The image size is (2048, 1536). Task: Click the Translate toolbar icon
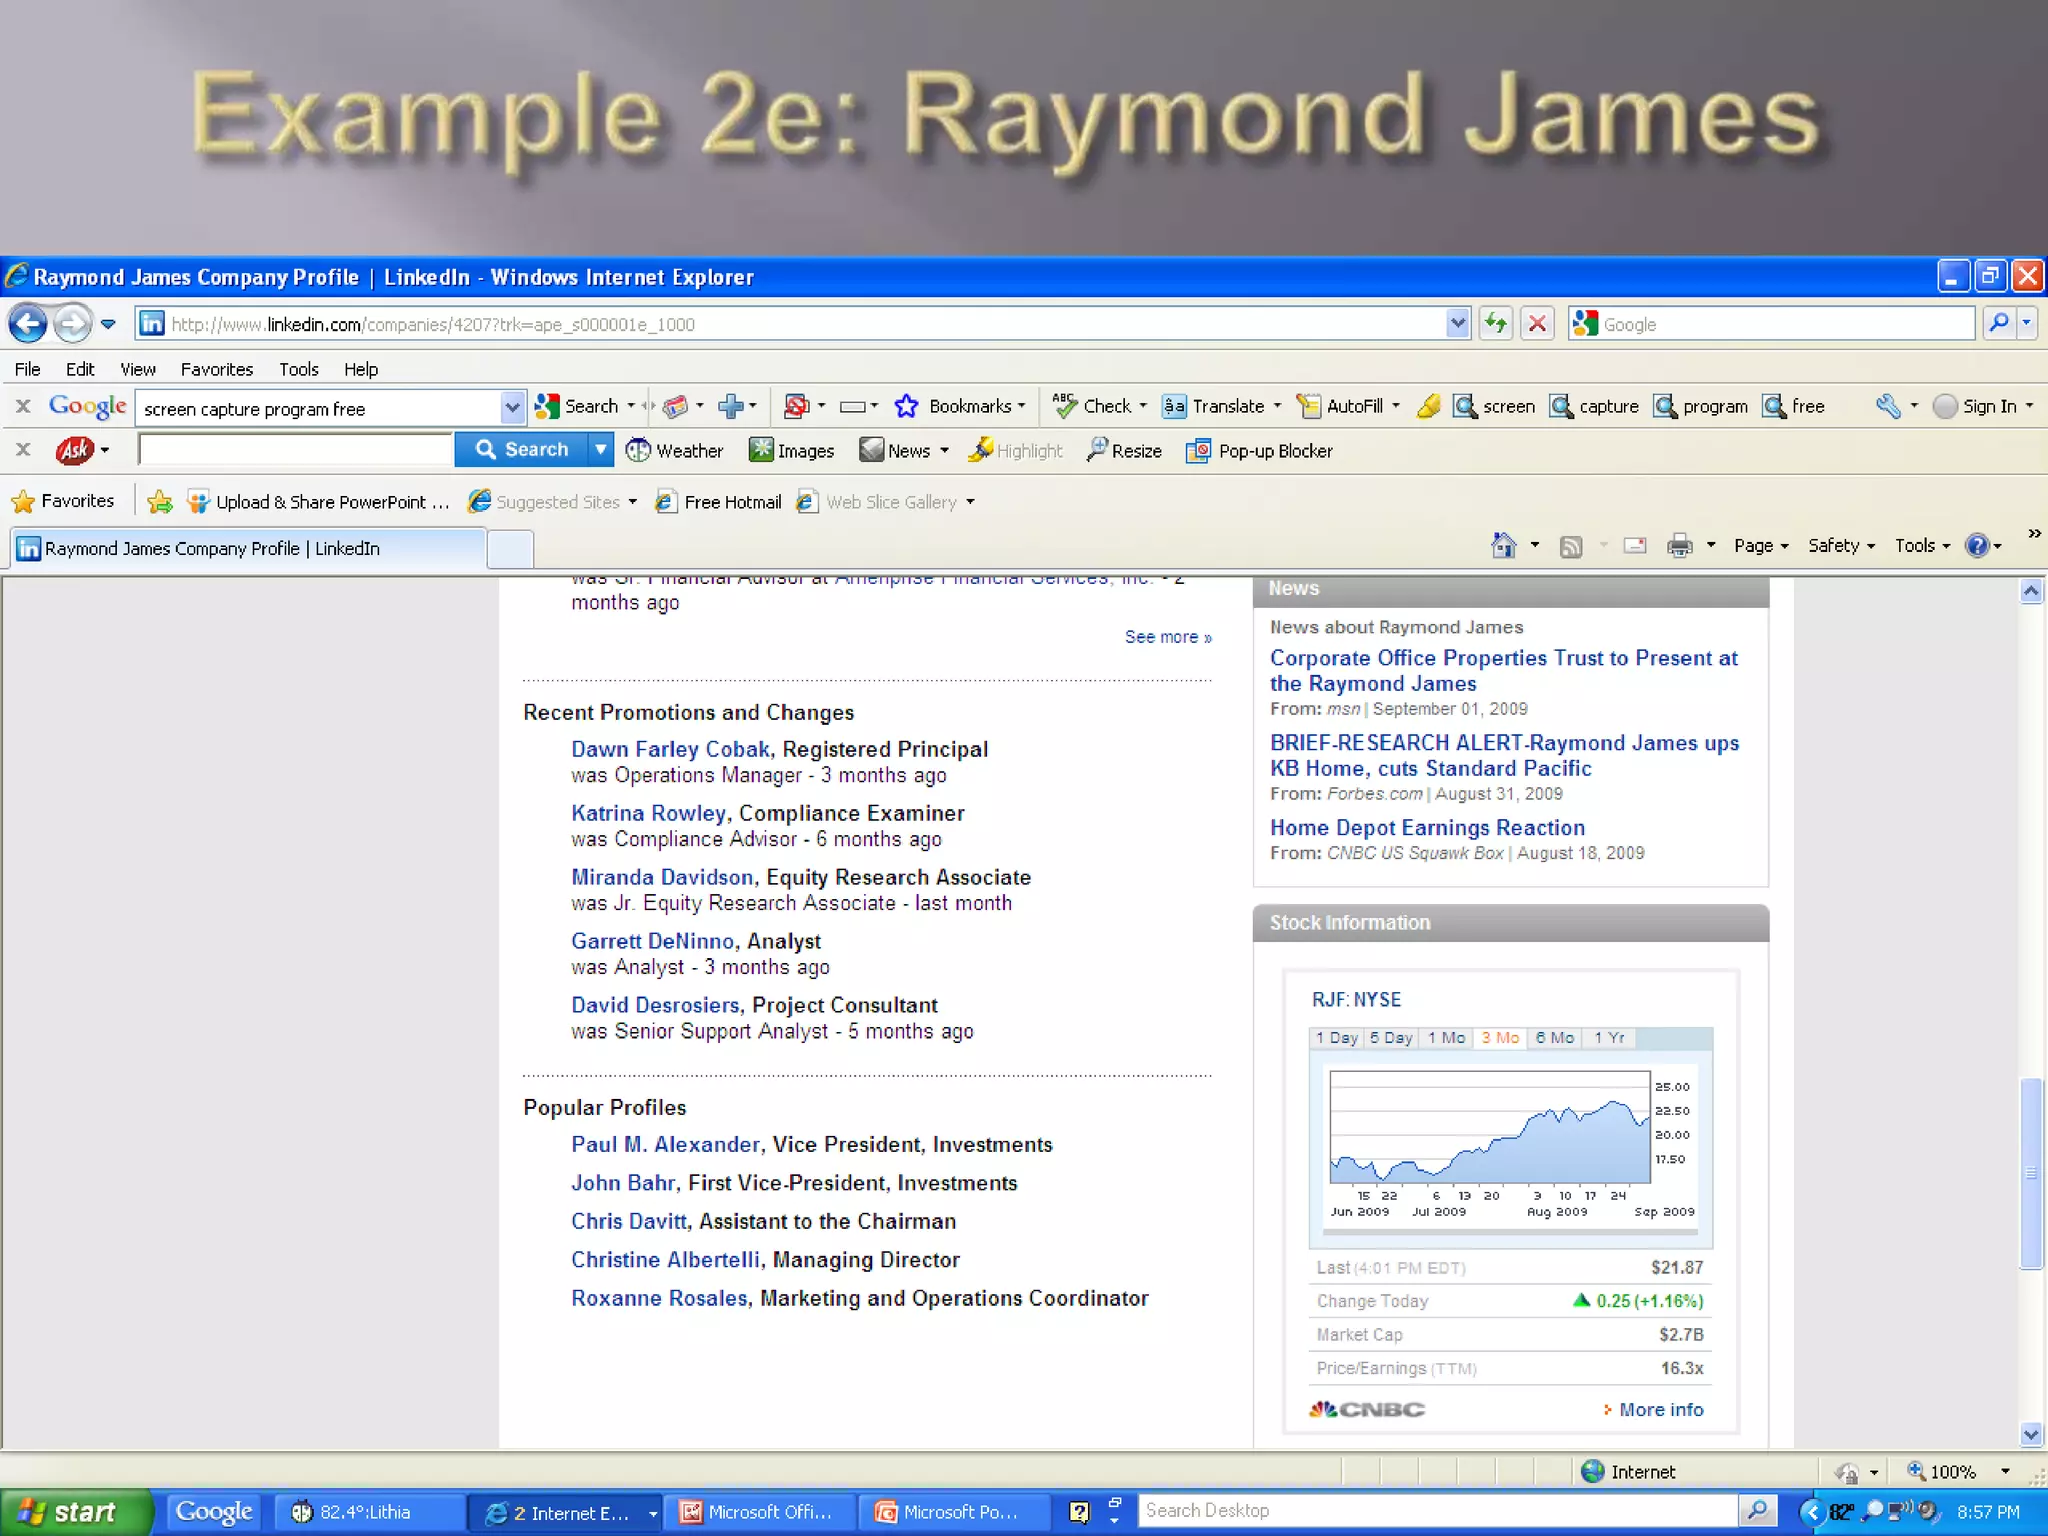click(1174, 406)
